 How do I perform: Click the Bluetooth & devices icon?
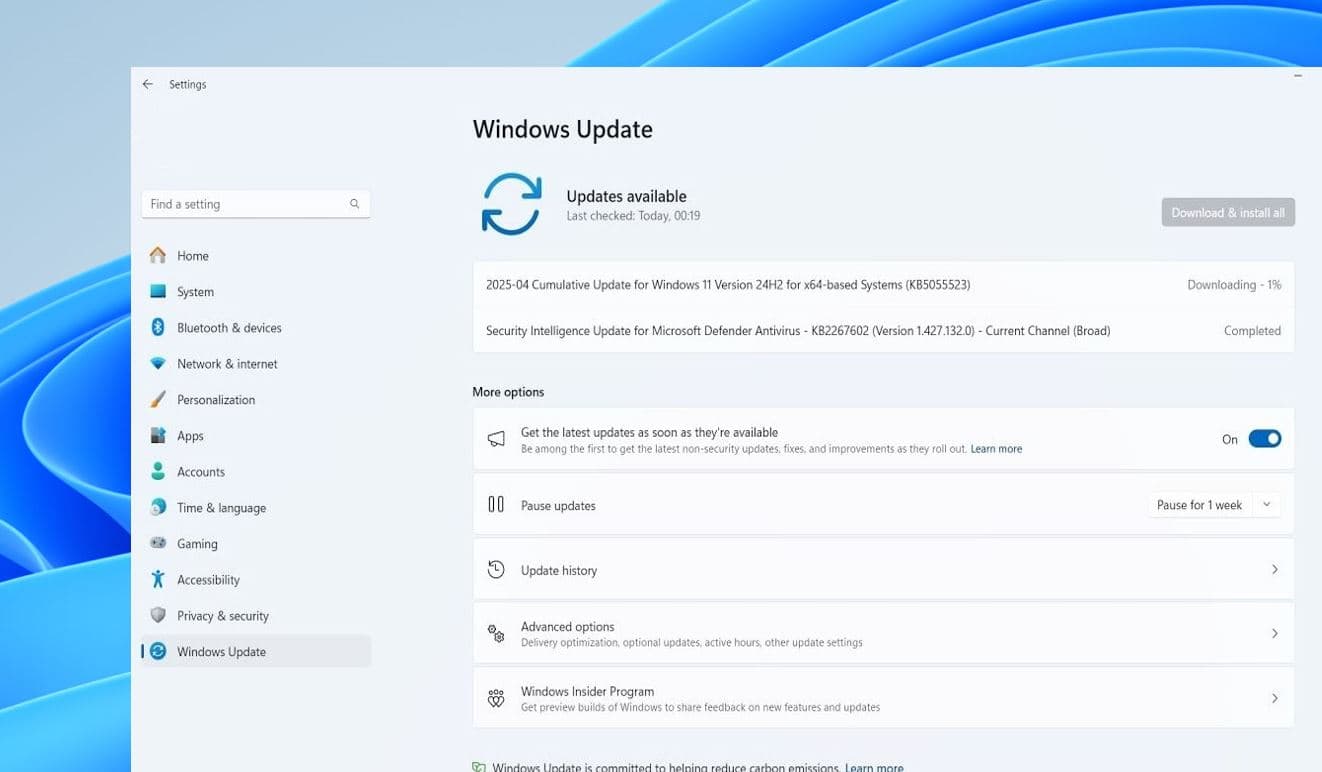point(158,328)
